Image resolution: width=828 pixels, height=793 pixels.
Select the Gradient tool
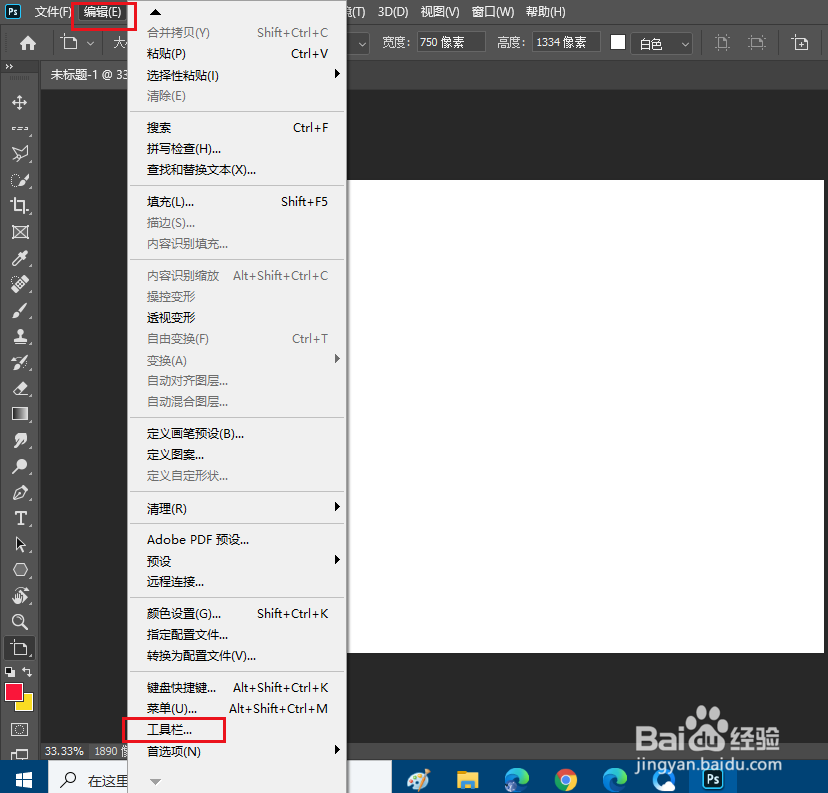click(x=20, y=414)
